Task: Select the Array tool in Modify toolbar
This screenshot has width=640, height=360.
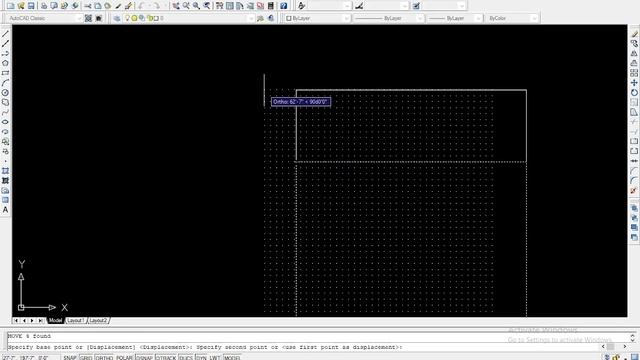Action: tap(634, 73)
